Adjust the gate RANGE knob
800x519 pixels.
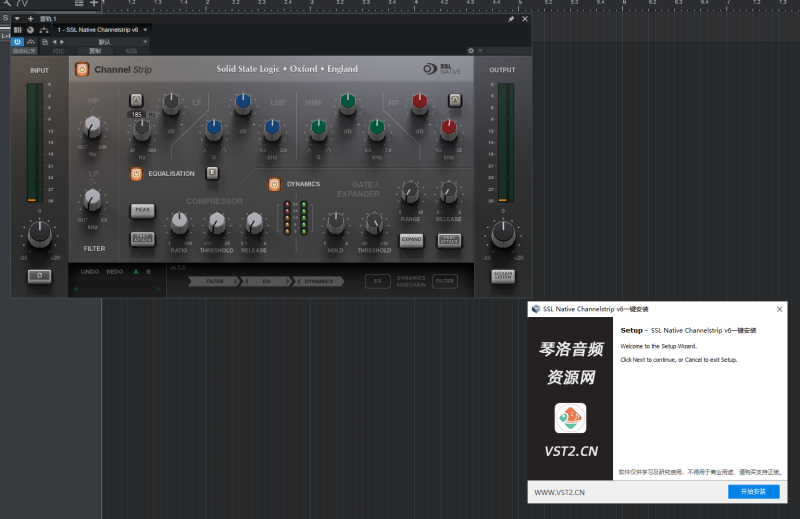point(410,192)
